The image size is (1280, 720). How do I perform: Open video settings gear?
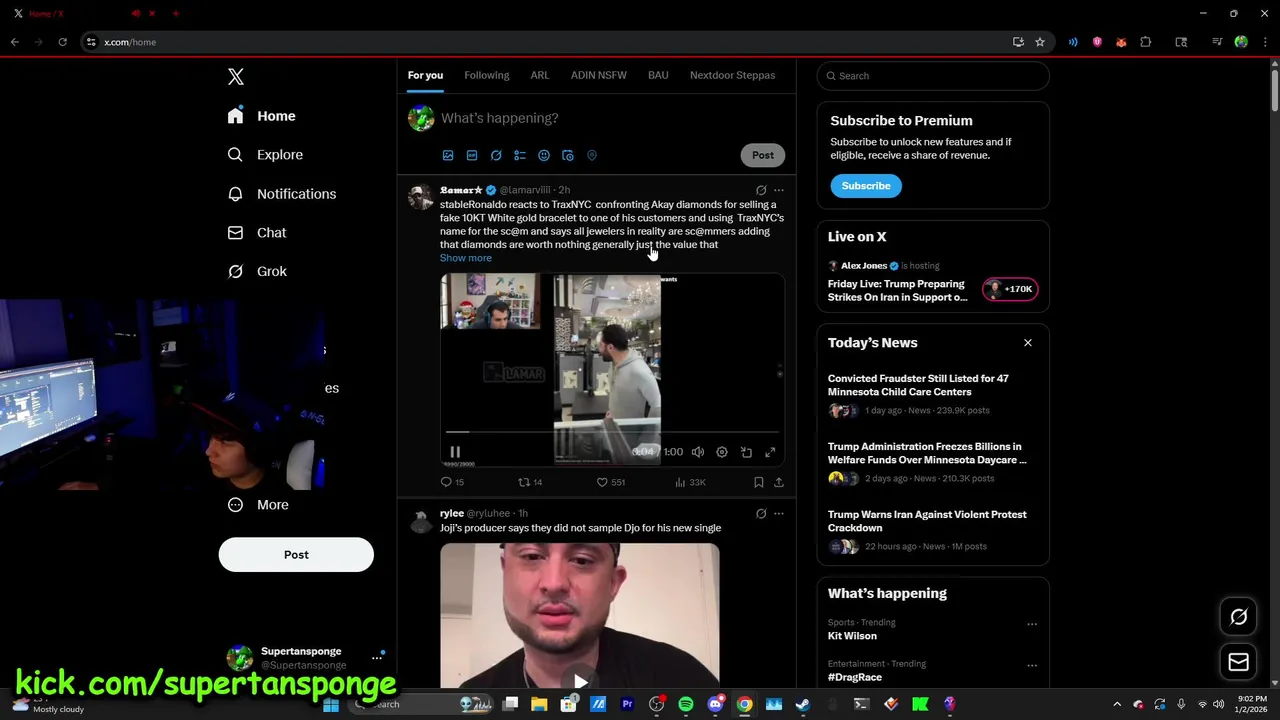(x=722, y=452)
